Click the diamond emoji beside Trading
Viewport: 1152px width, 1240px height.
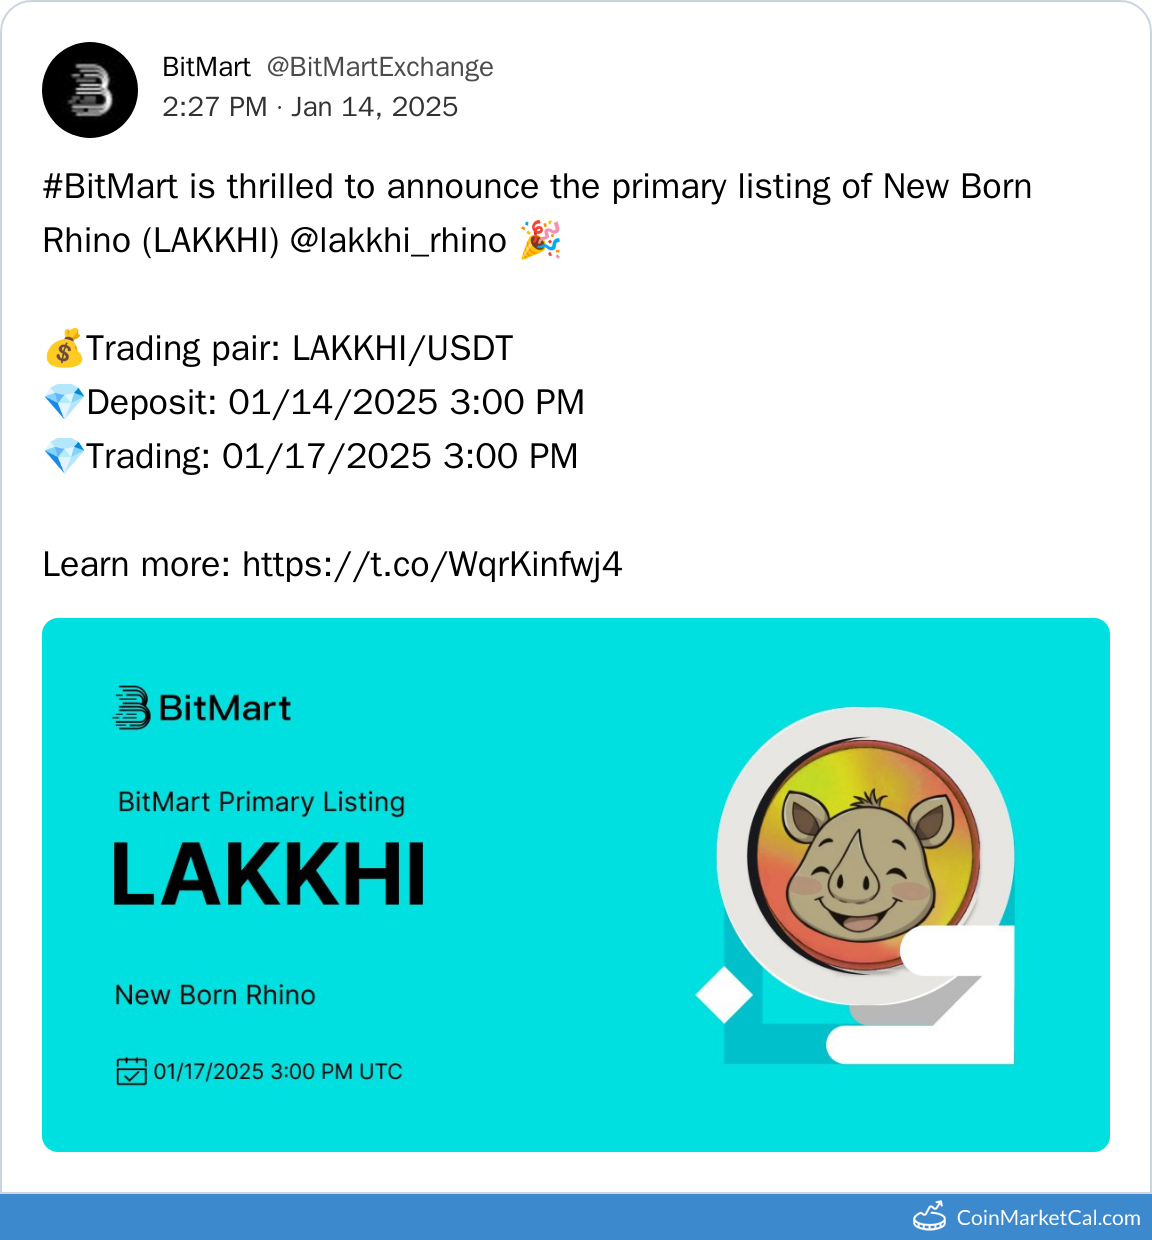[64, 457]
